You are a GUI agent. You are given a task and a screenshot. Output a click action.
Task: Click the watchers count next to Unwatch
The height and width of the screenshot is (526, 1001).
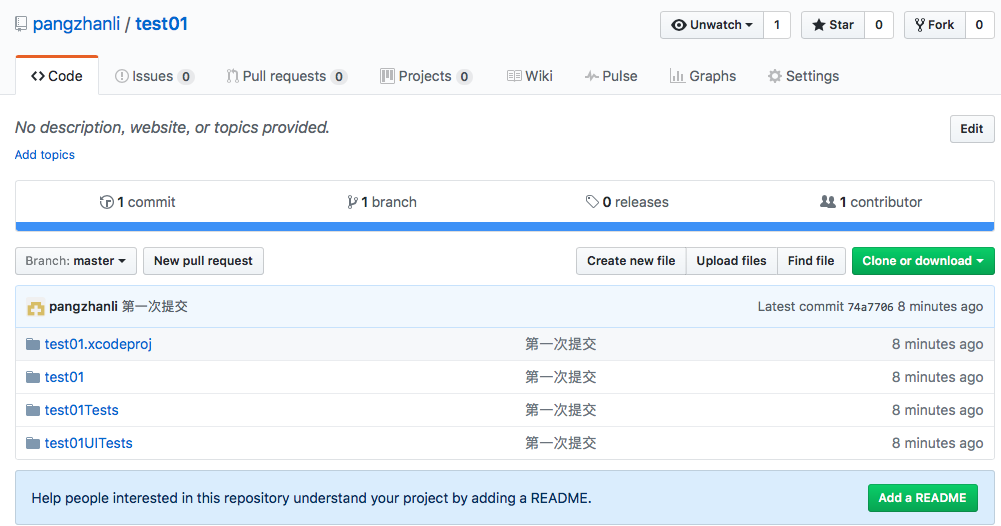click(777, 25)
